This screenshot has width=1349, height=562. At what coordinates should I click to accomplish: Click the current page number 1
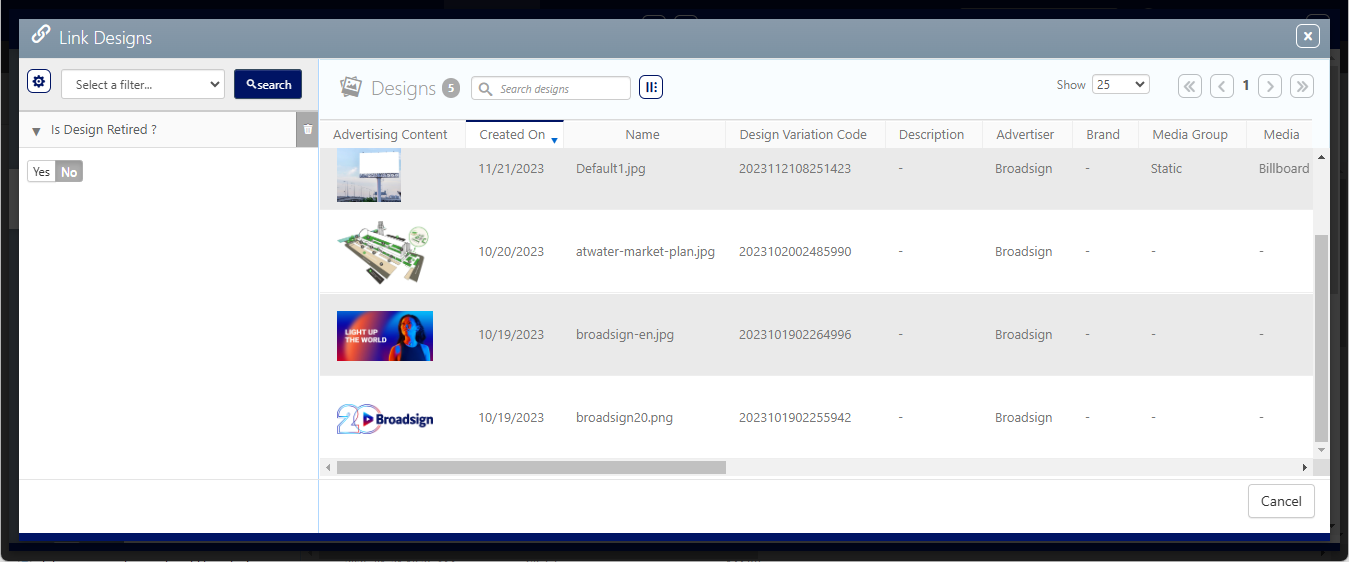pos(1246,86)
